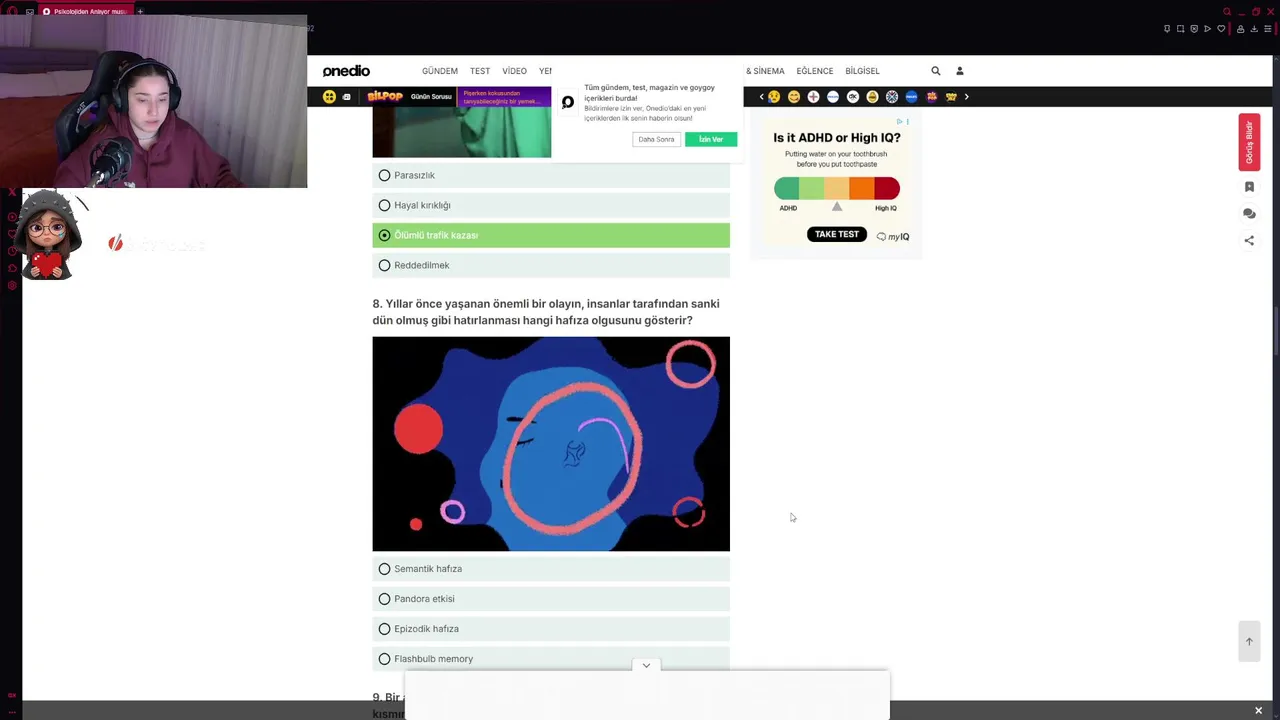Open the GÜNDEM menu item
1280x720 pixels.
(x=440, y=71)
